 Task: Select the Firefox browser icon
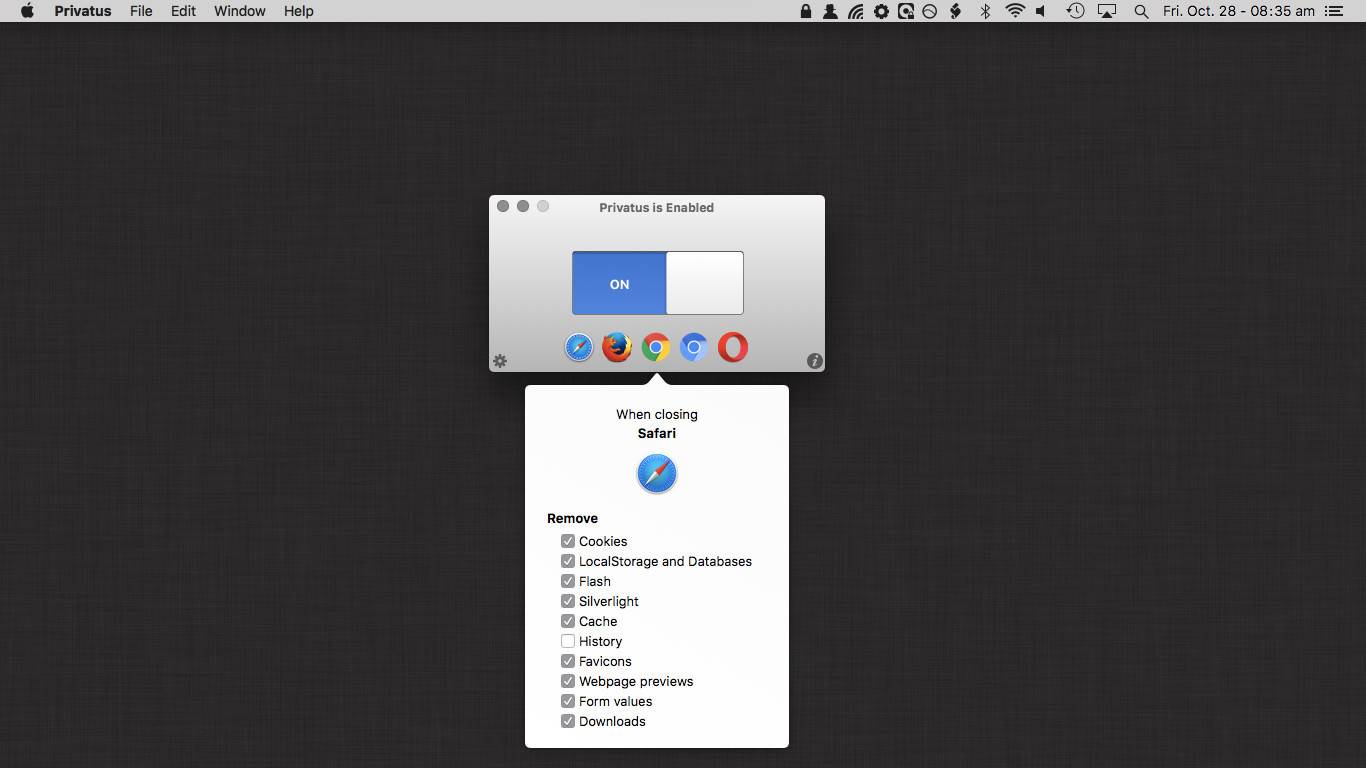617,347
